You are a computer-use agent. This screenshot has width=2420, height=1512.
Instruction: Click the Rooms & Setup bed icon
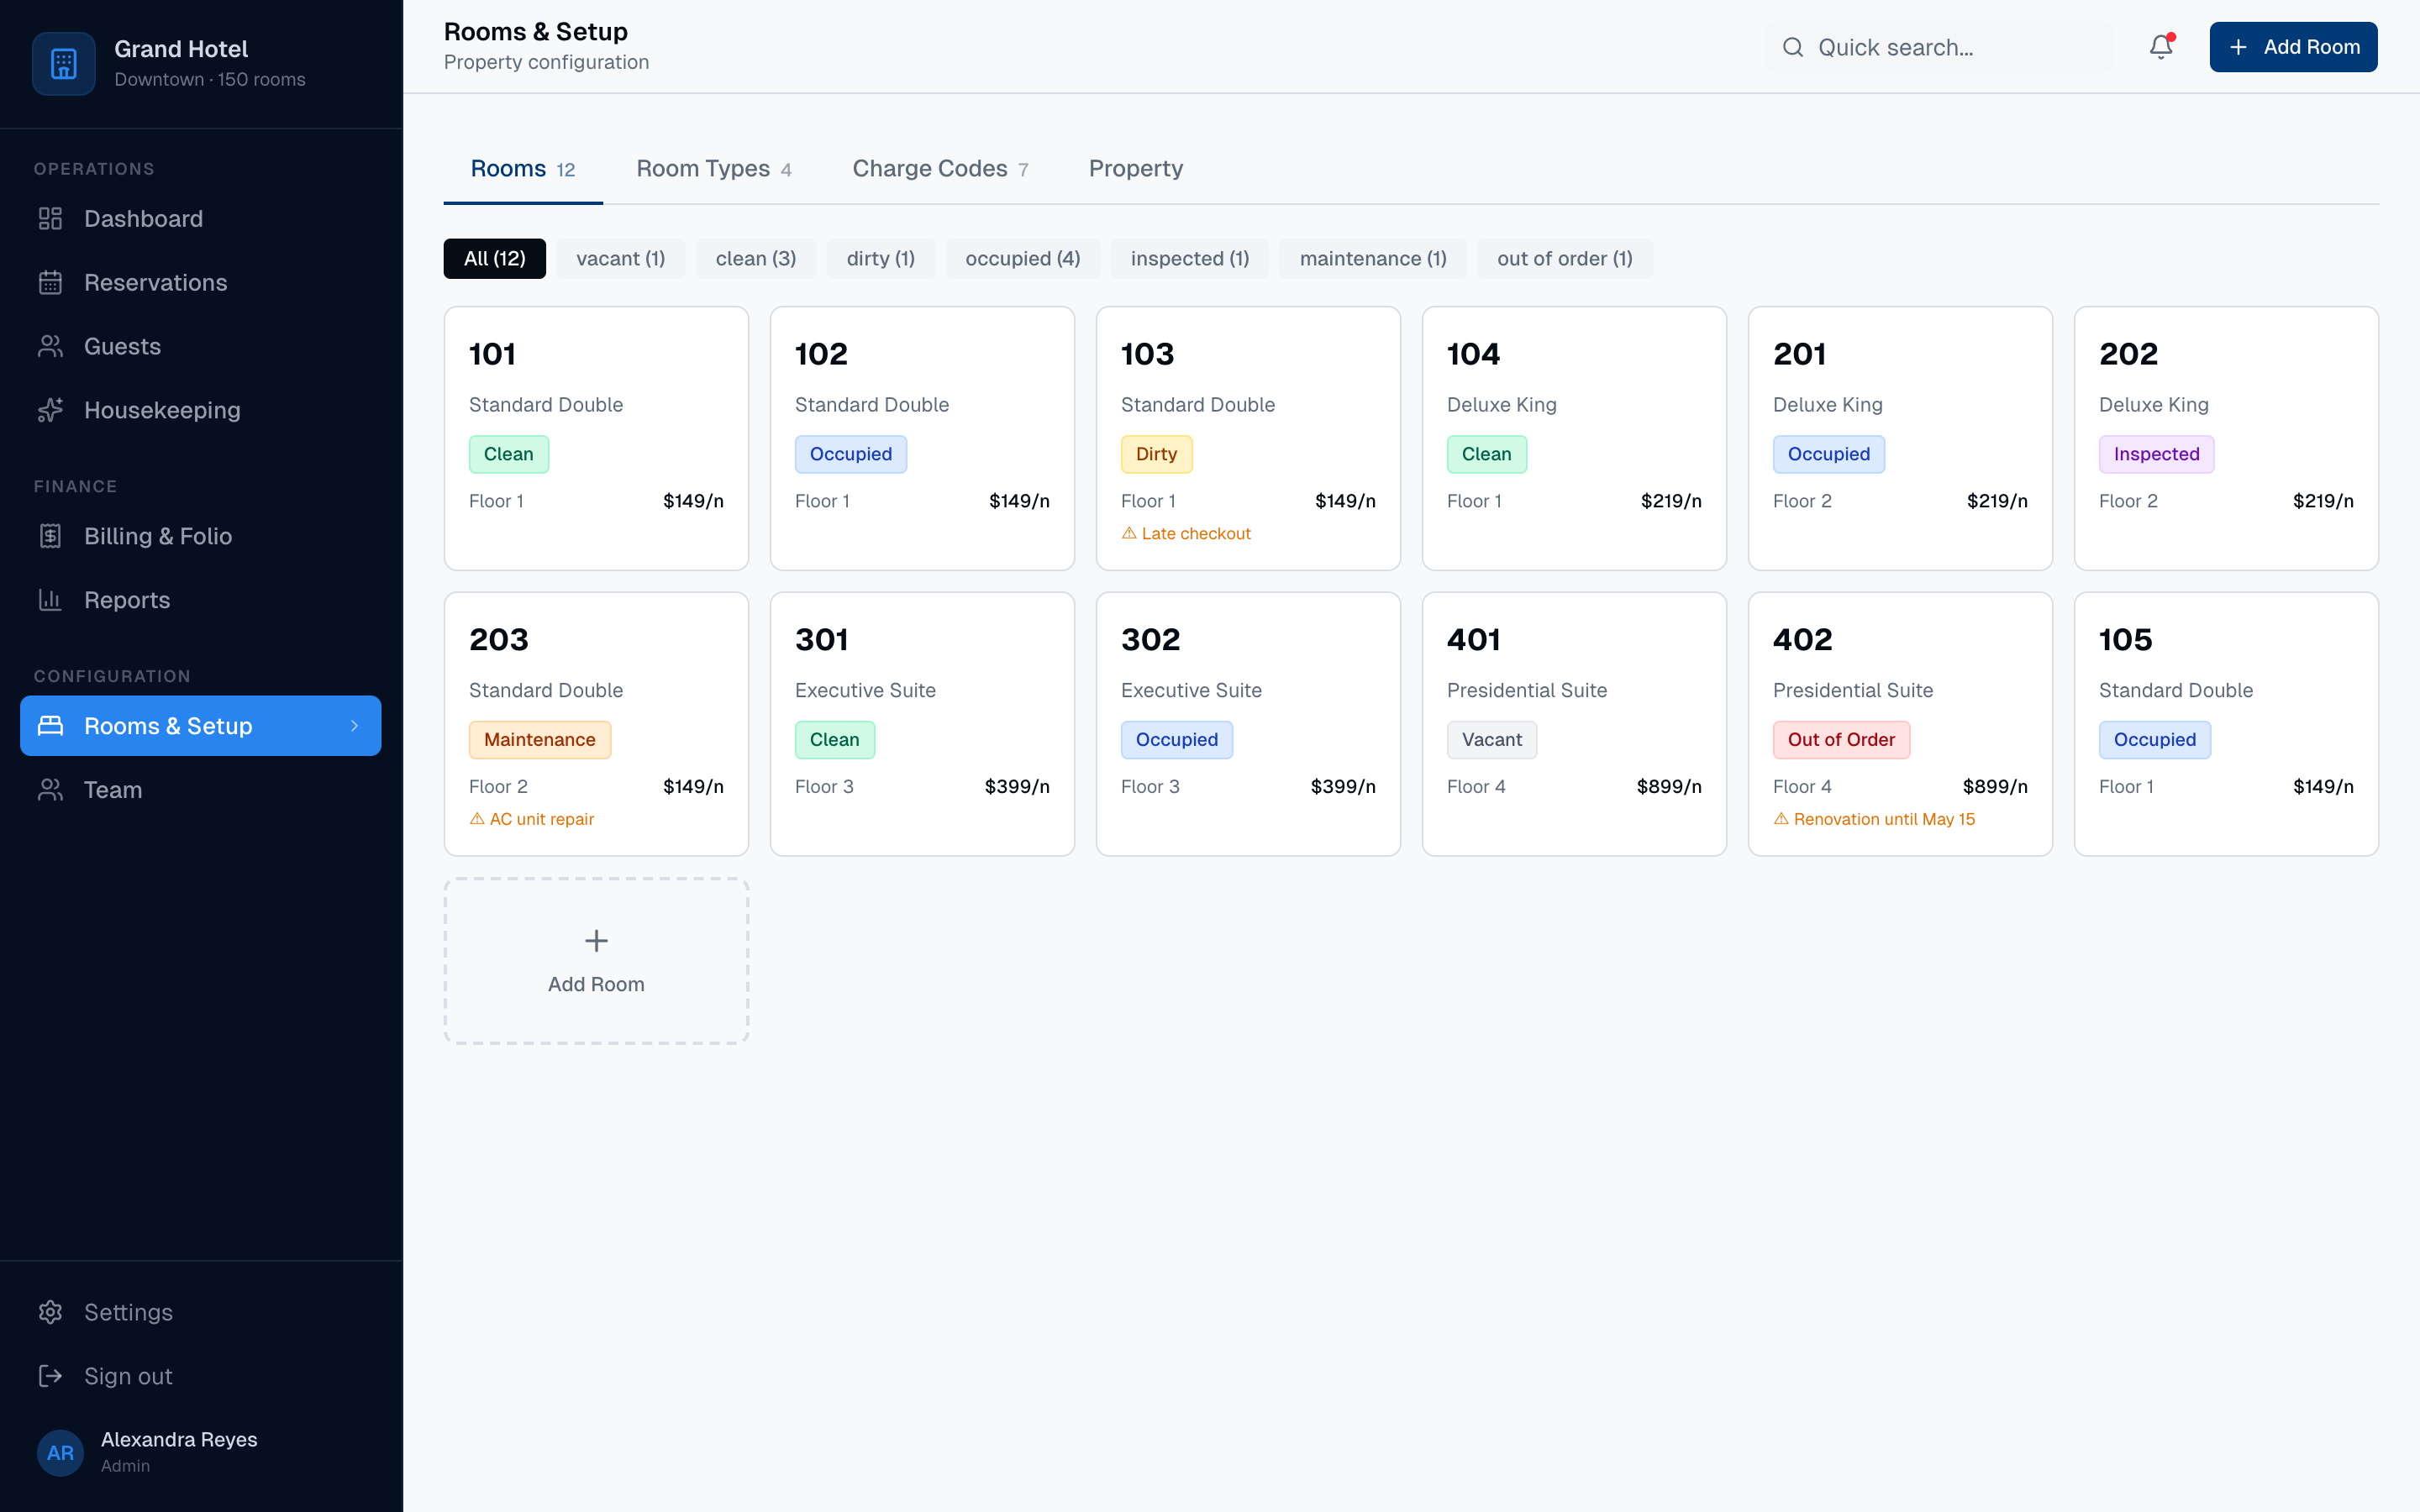coord(50,725)
